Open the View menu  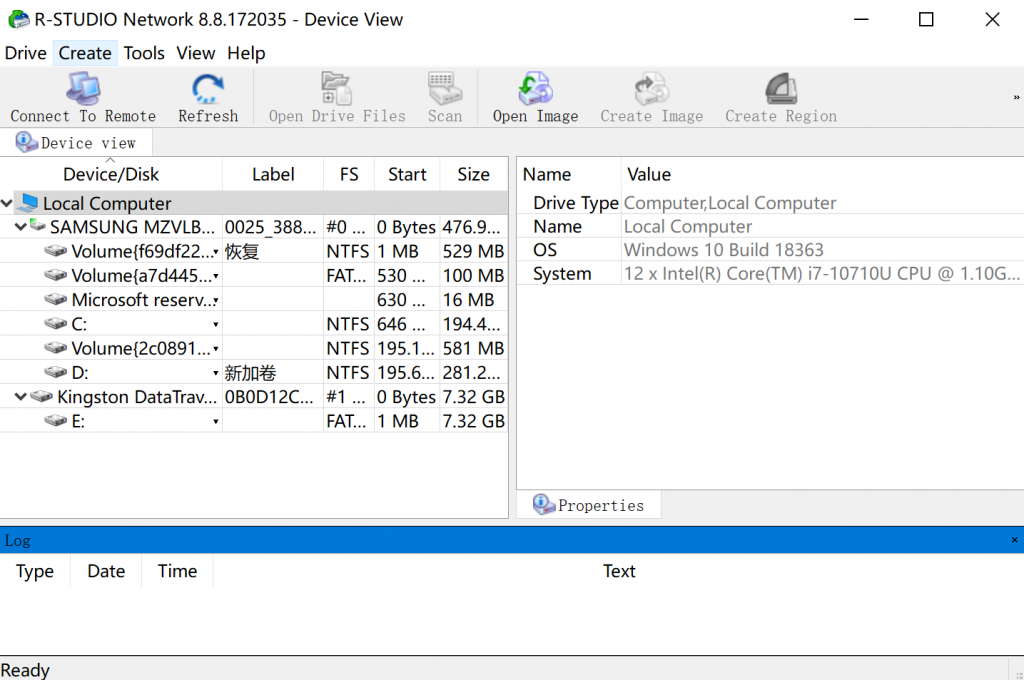click(x=195, y=53)
